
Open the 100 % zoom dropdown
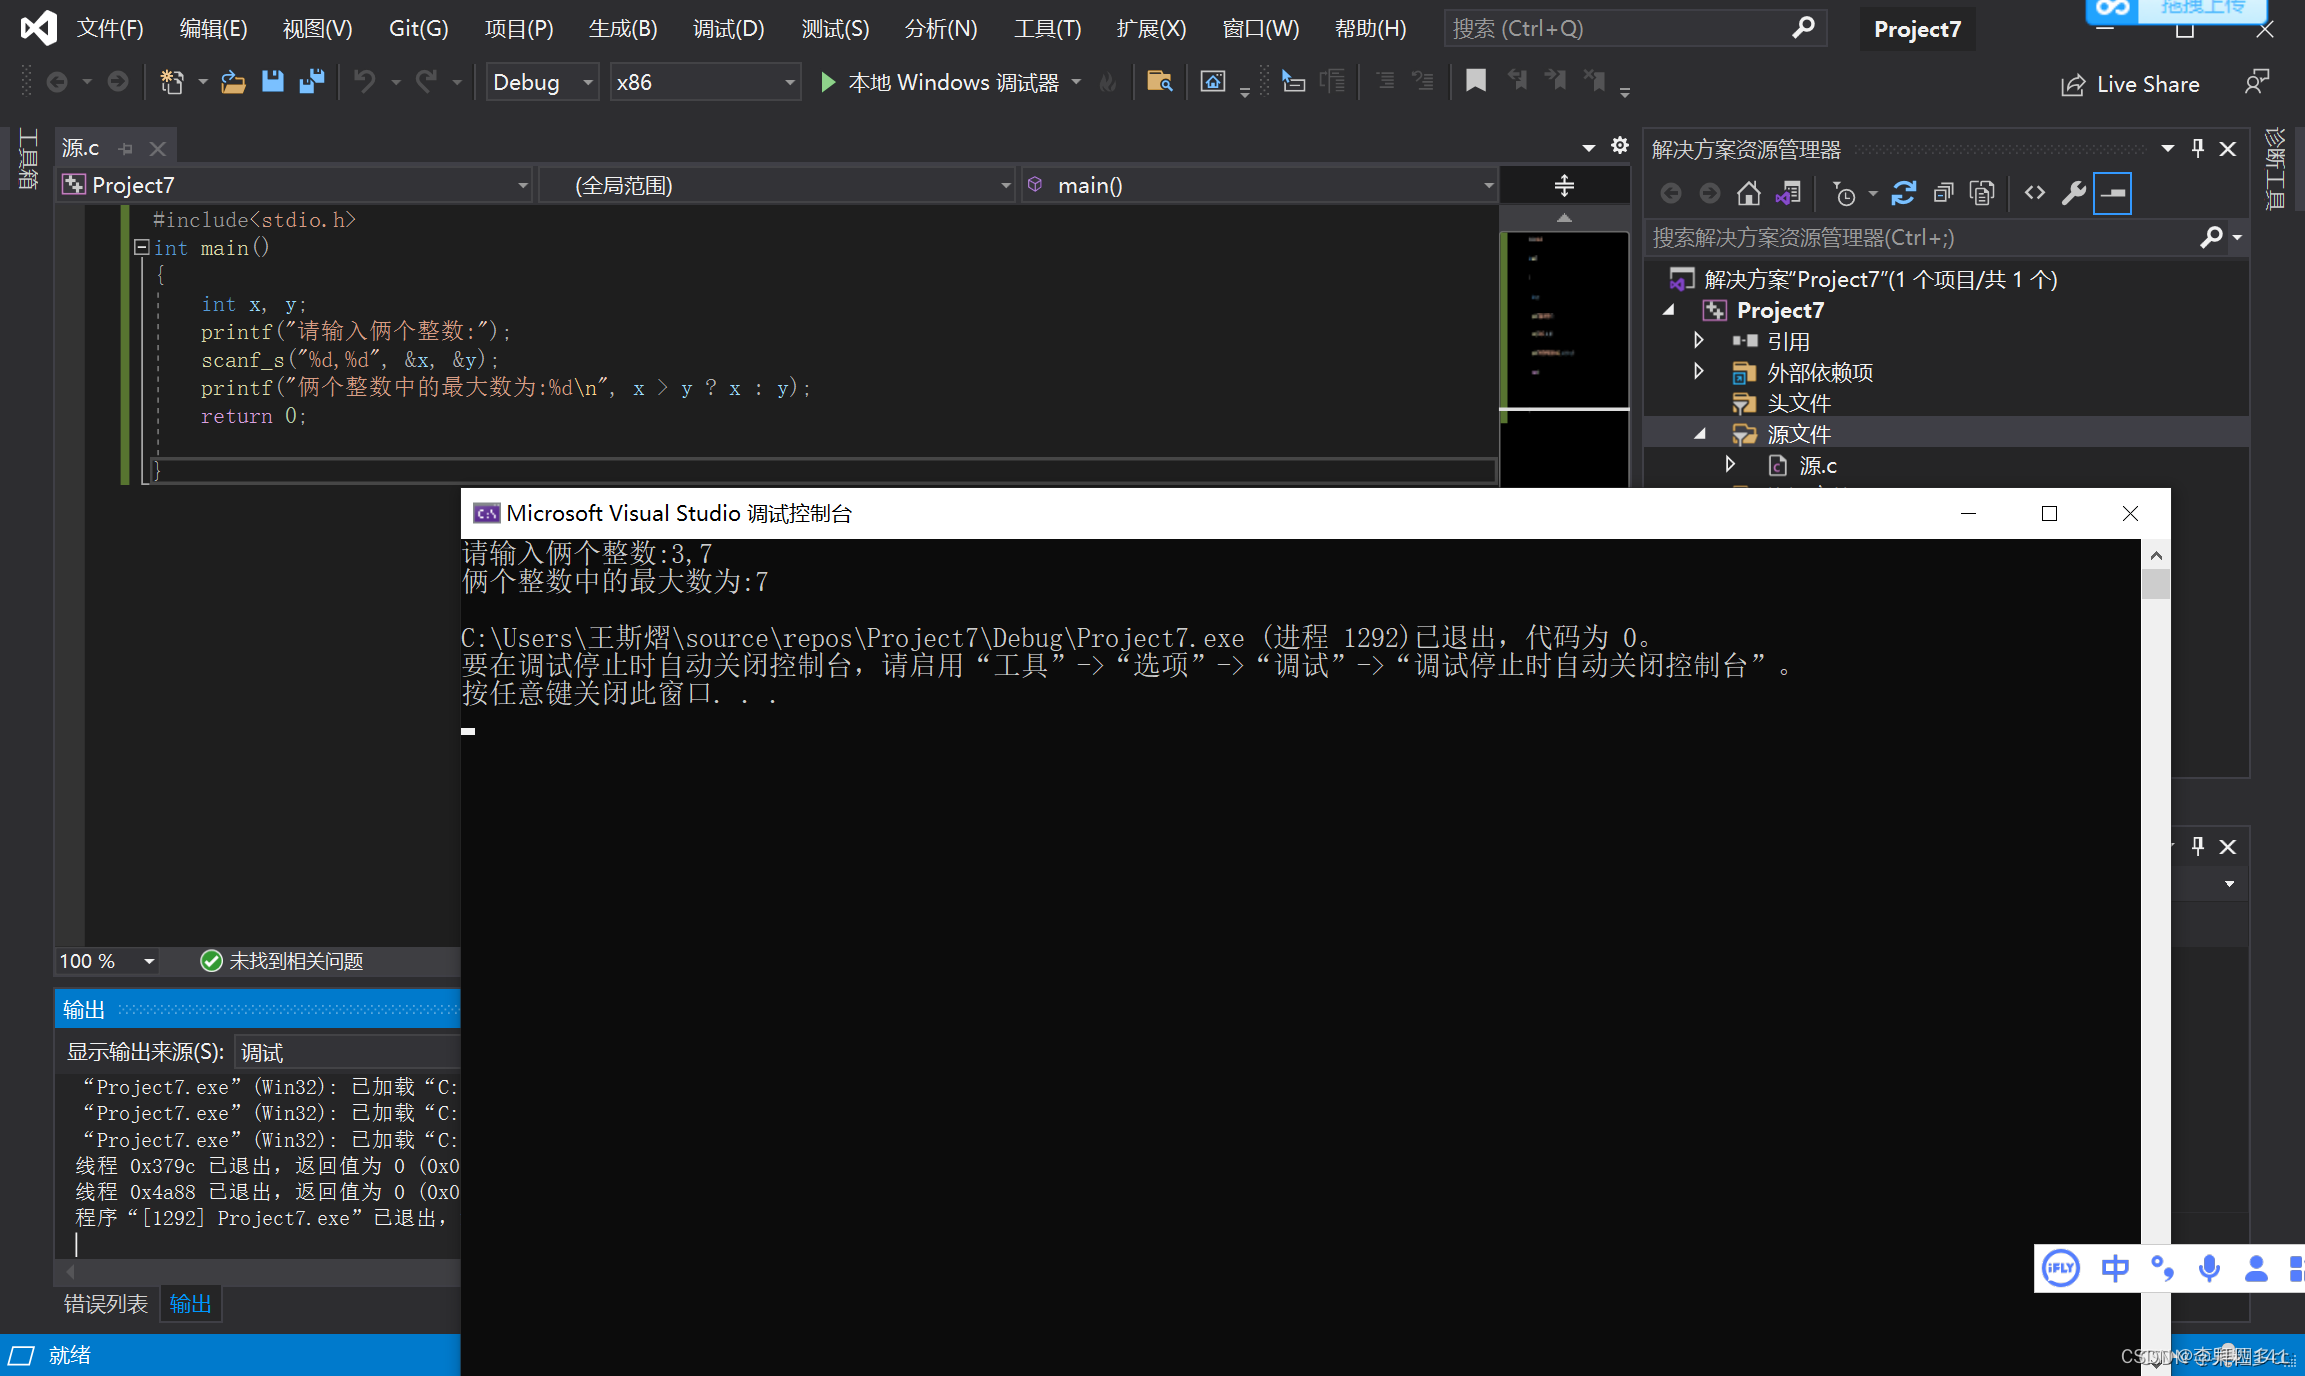coord(149,961)
